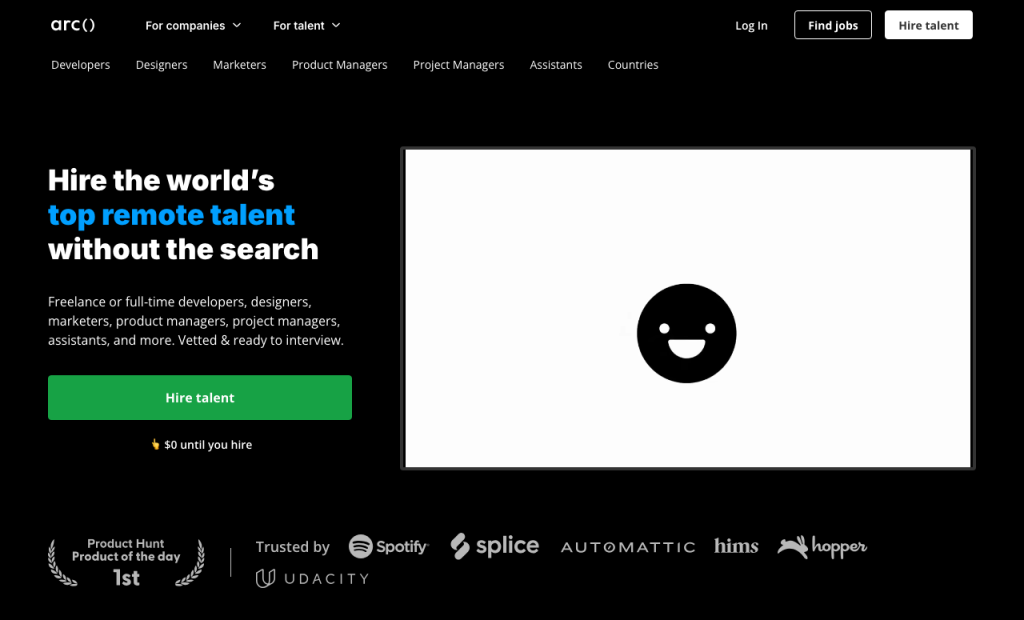Viewport: 1024px width, 620px height.
Task: Click the smiley face video placeholder
Action: [688, 308]
